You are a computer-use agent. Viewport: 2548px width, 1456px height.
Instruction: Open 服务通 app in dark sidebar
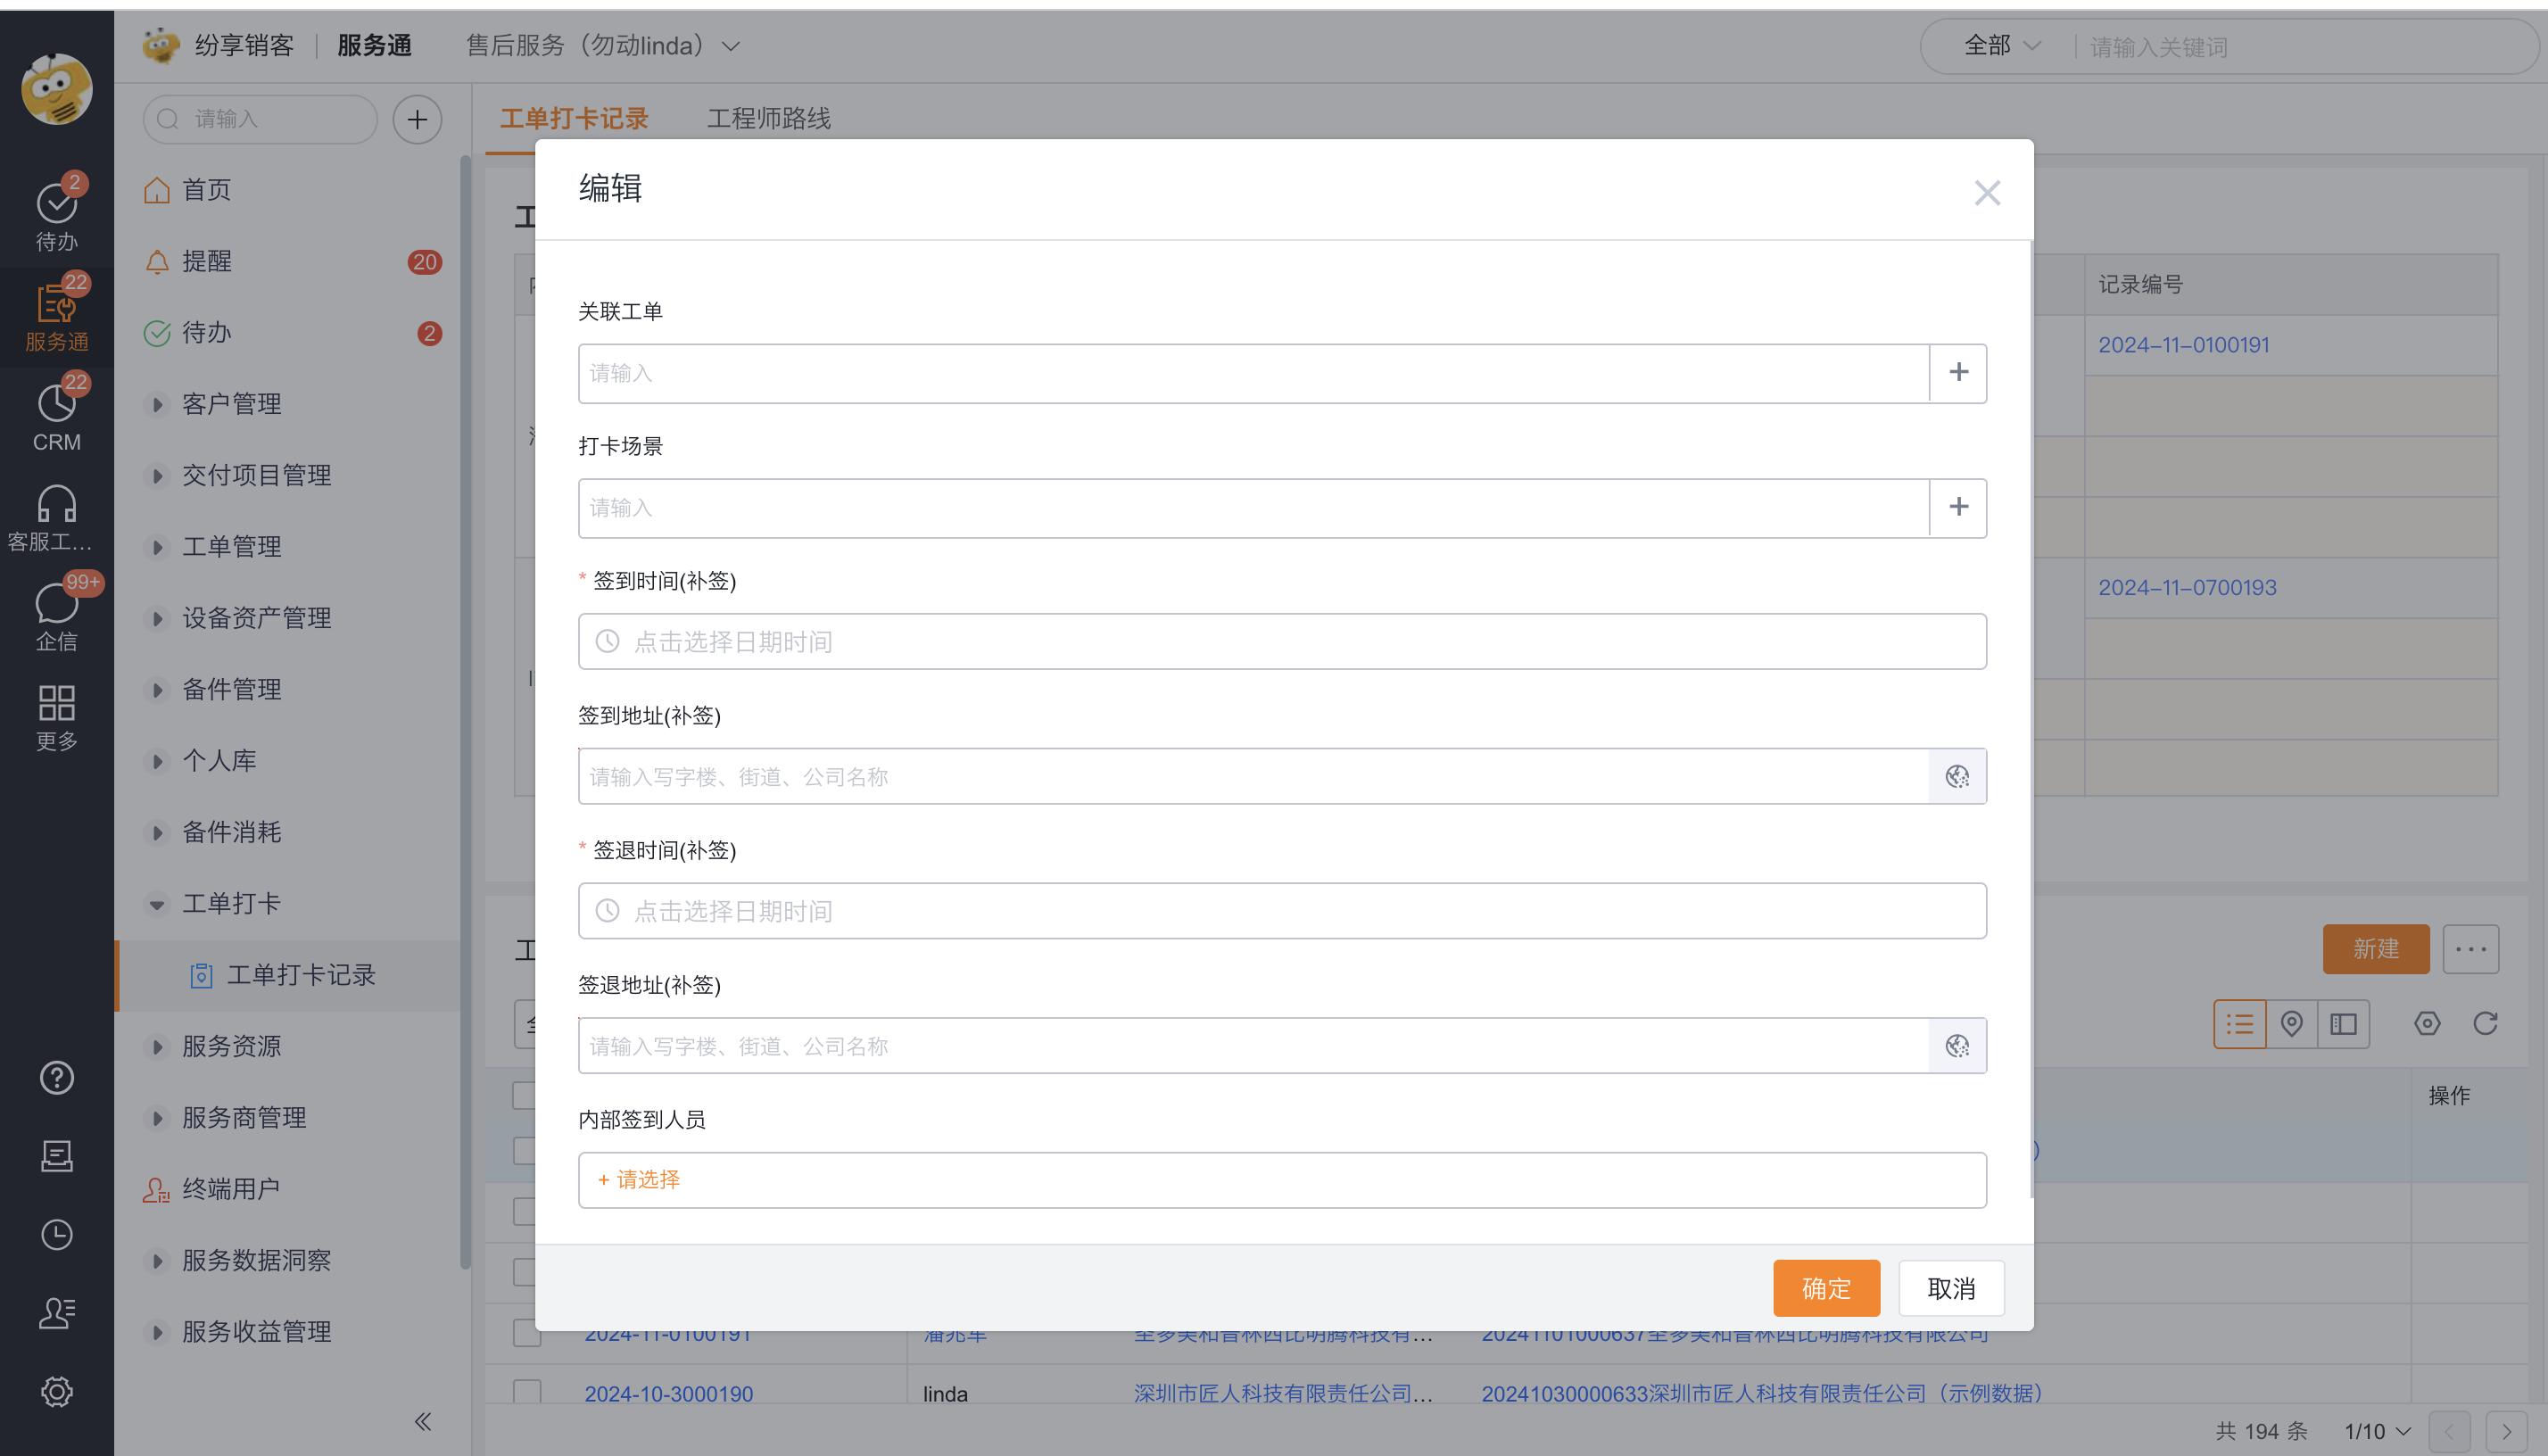point(56,316)
